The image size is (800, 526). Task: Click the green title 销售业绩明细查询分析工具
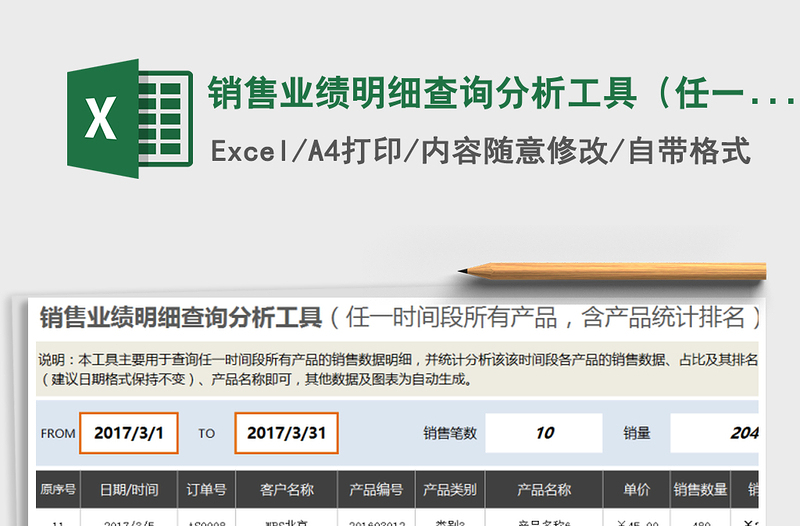[422, 93]
